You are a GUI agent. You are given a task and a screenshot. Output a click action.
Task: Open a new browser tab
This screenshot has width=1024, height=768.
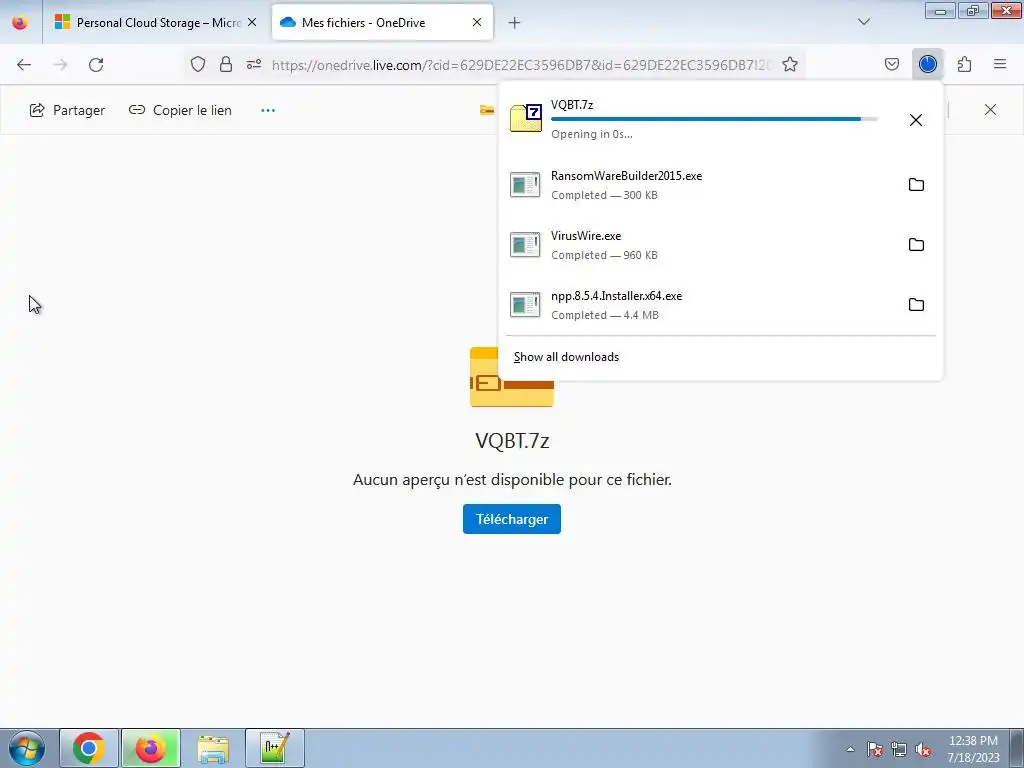515,23
